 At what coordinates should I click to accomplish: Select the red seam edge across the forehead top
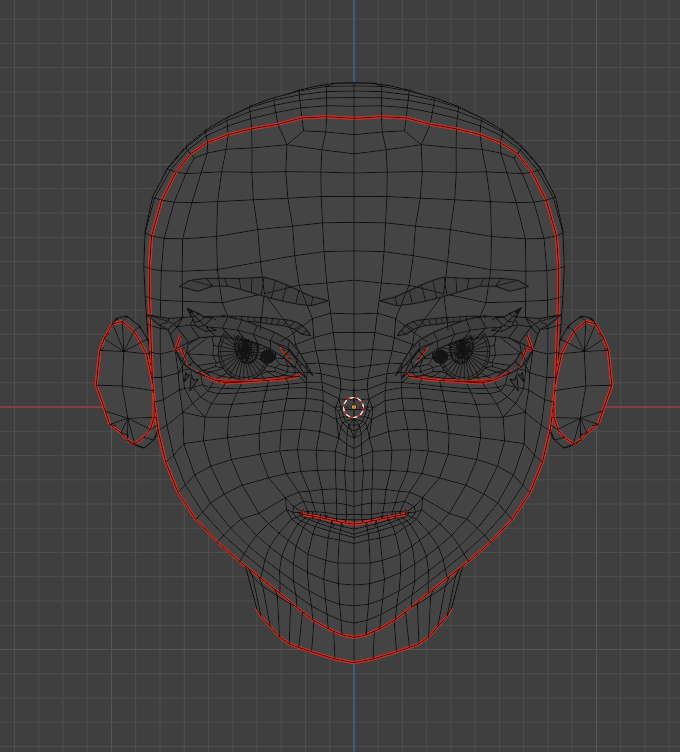point(354,118)
